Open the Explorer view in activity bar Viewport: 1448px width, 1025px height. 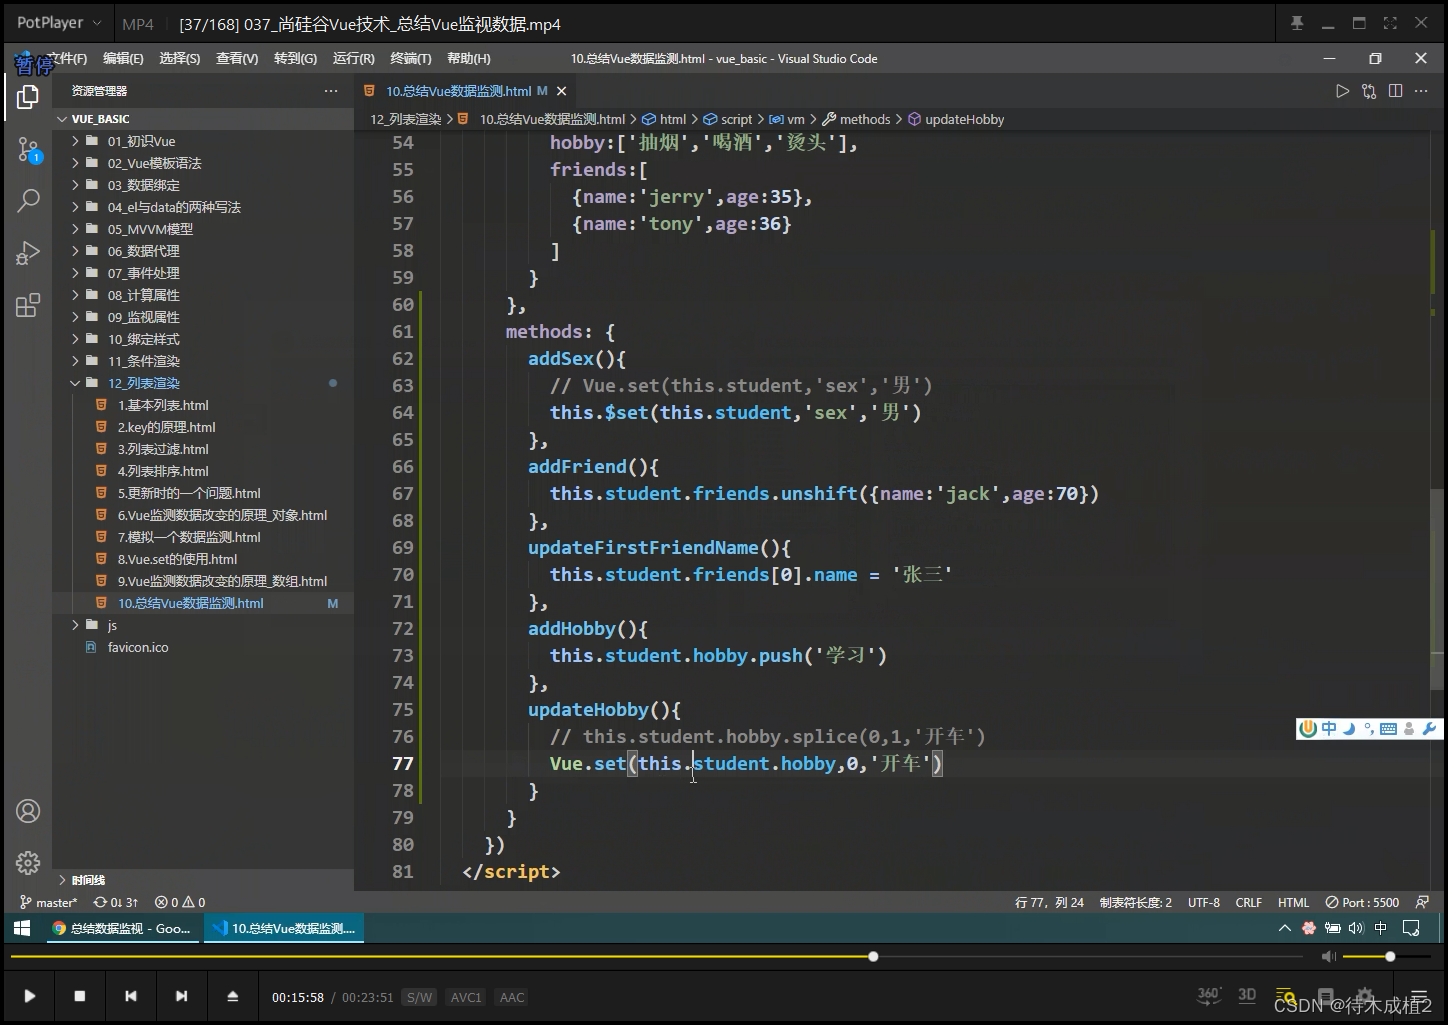click(x=28, y=97)
